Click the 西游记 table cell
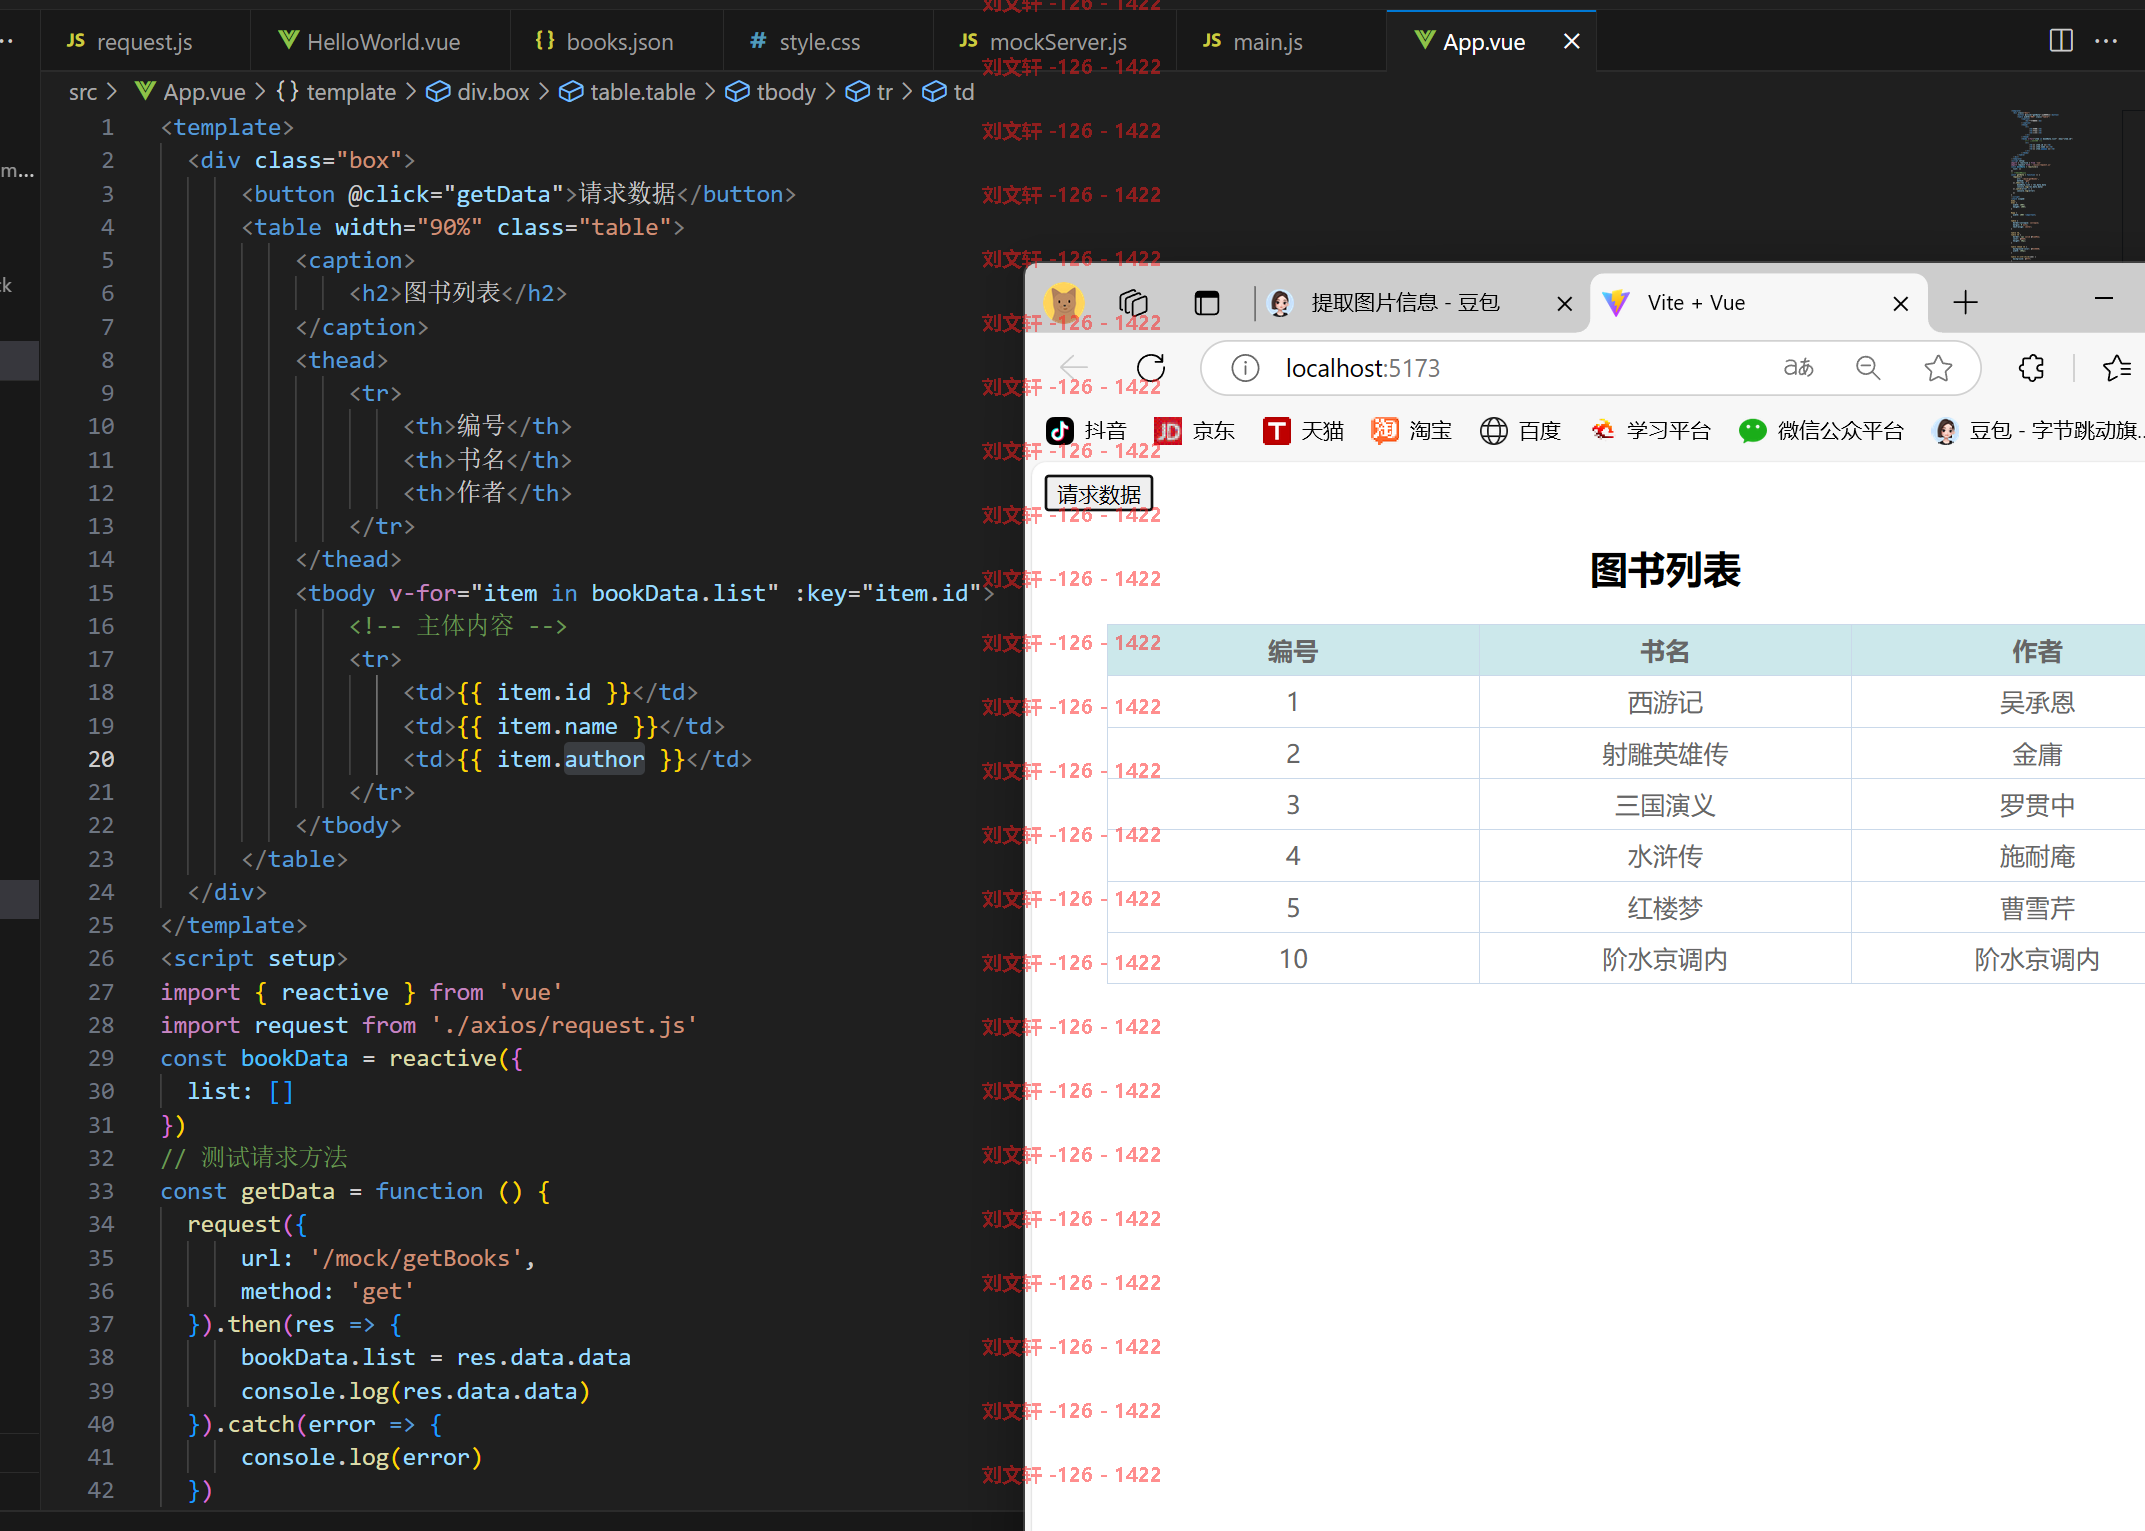 click(1665, 702)
